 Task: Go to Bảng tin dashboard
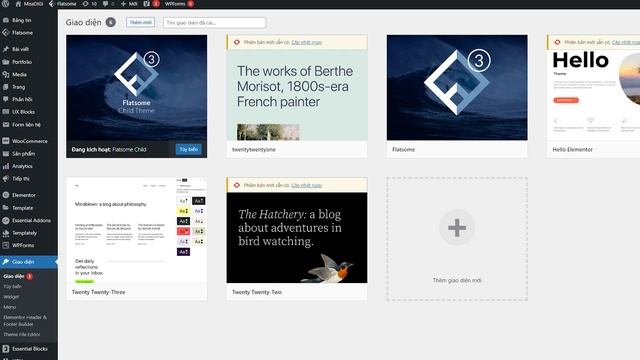click(x=29, y=20)
